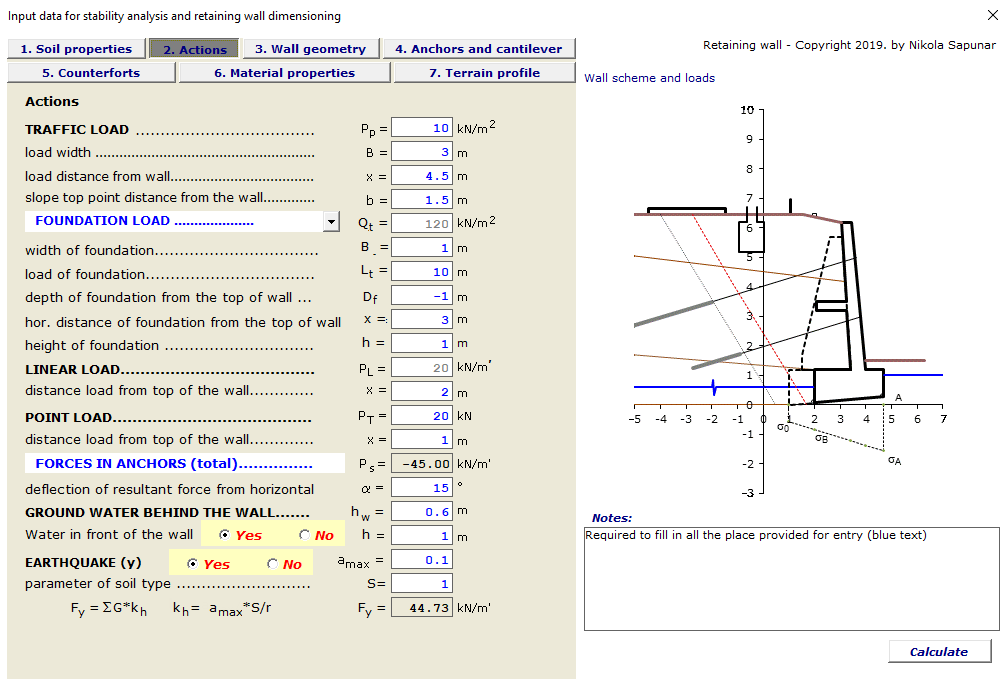Click the foundation load Qt field
Screen dimensions: 1007x683
coord(420,222)
